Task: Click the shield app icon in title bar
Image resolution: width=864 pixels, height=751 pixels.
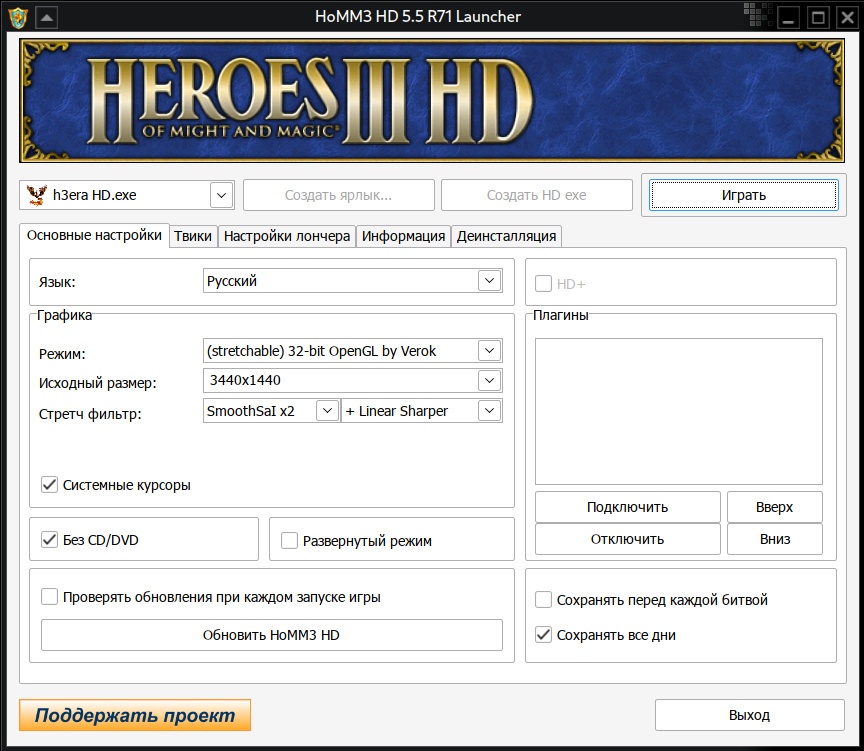Action: [x=18, y=17]
